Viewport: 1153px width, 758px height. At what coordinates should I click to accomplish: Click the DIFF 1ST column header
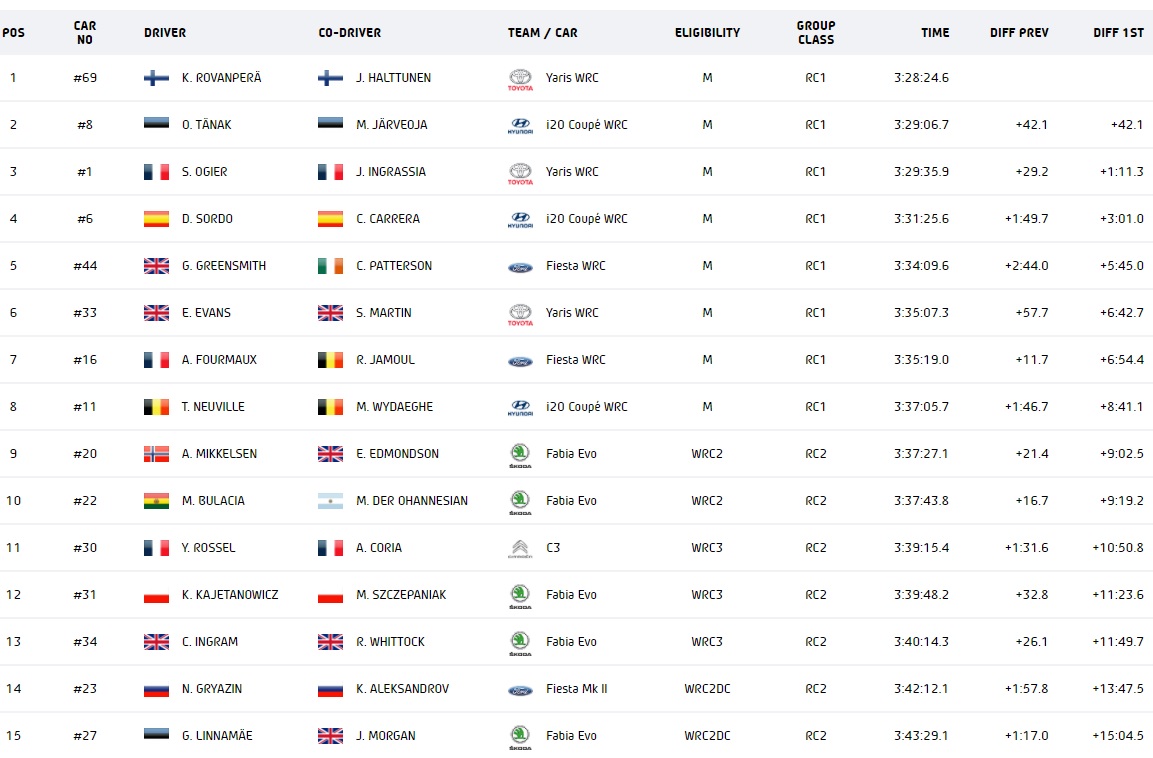pyautogui.click(x=1118, y=33)
